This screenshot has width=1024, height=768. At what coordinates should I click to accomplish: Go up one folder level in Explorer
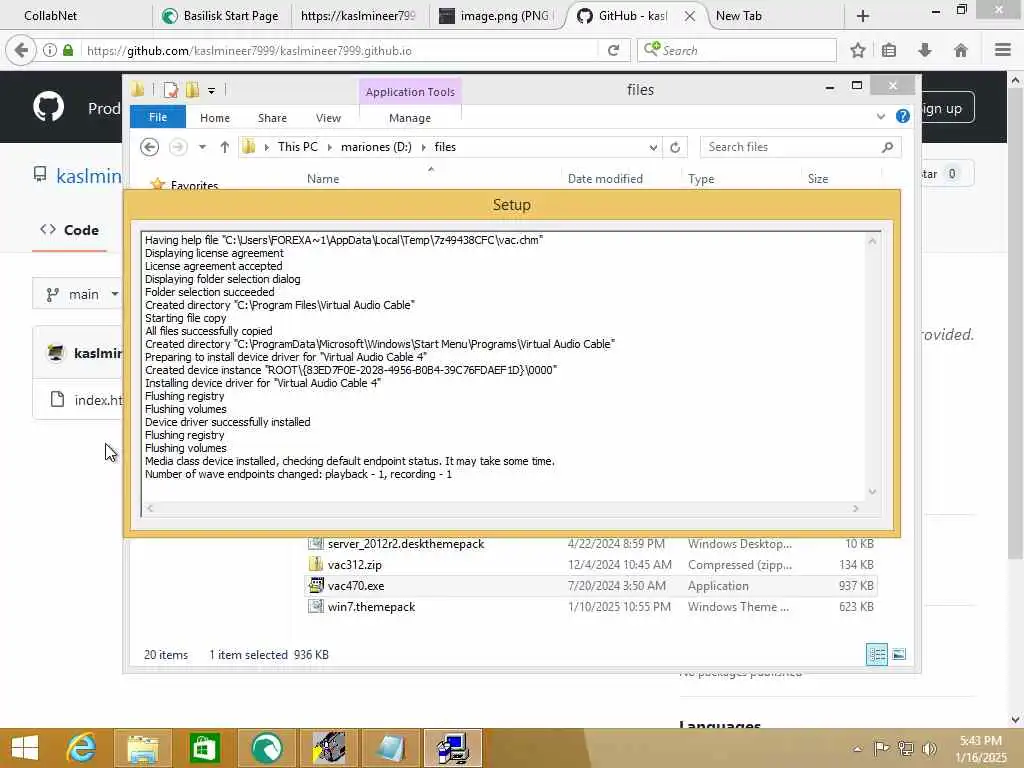coord(225,147)
